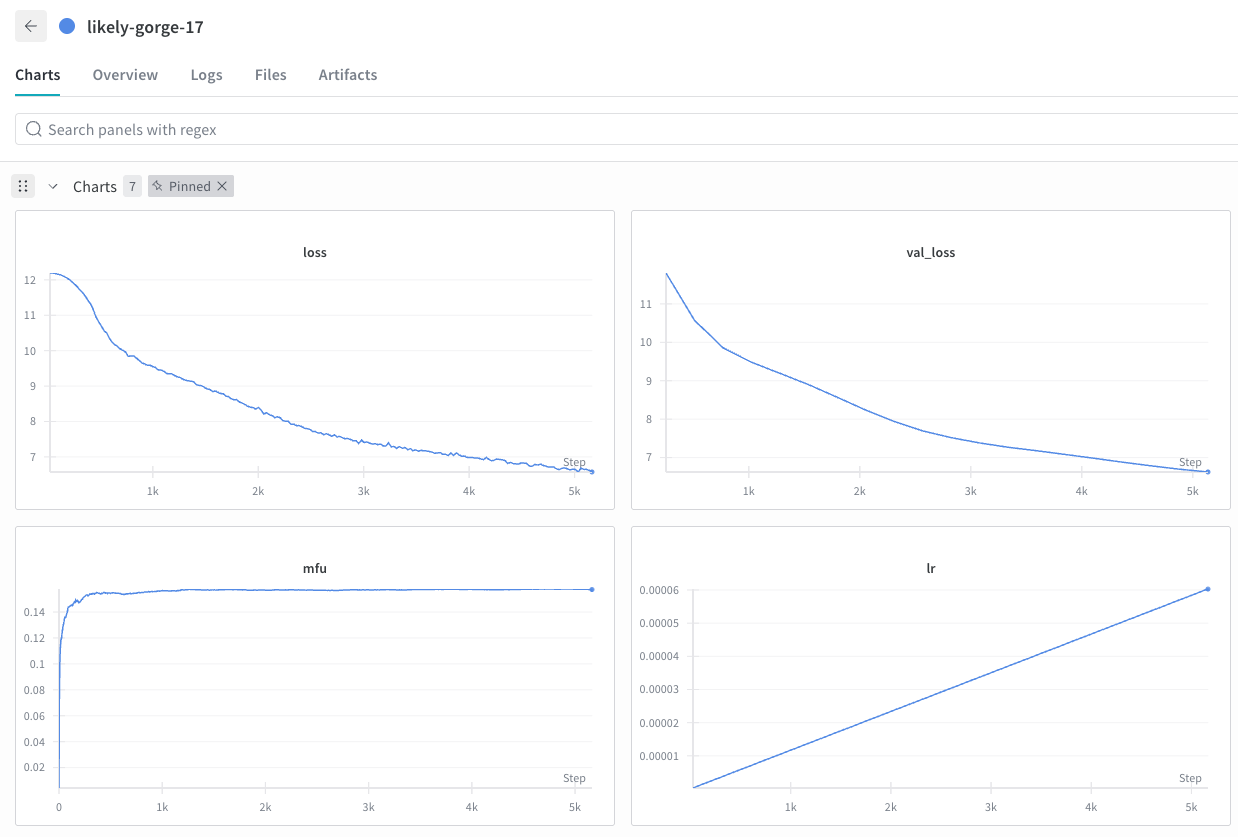The height and width of the screenshot is (837, 1238).
Task: Click the magnifier icon in search bar
Action: point(34,129)
